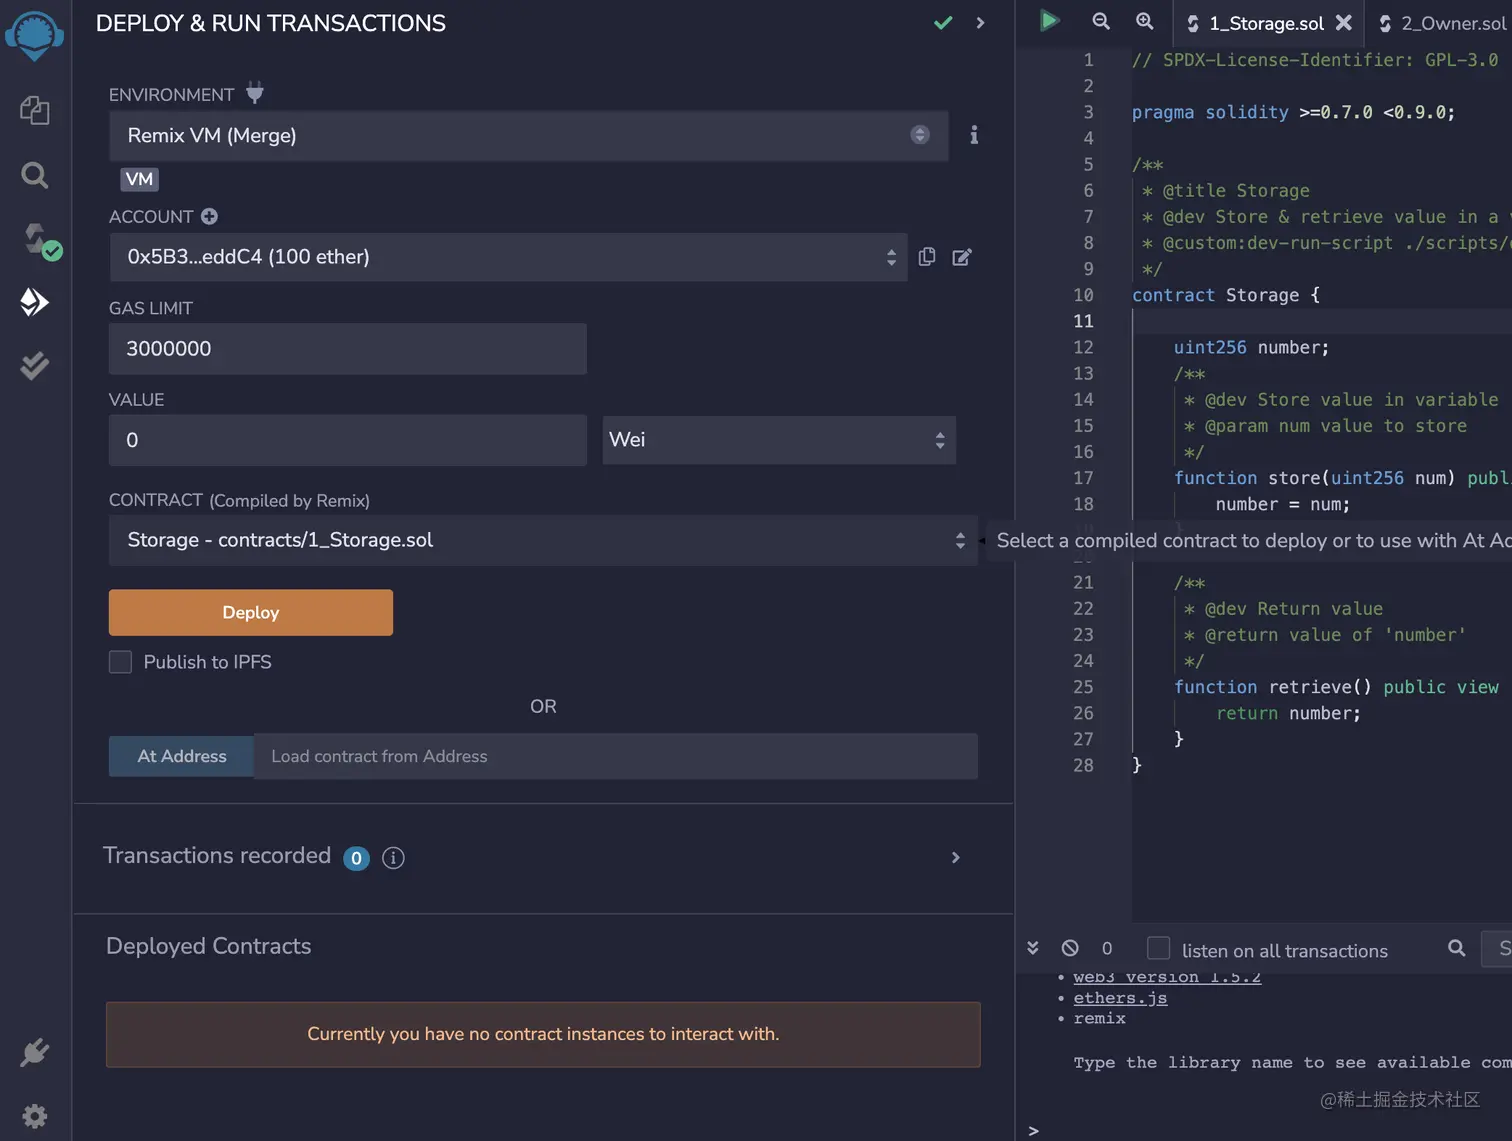Click the 'Deployed Contracts' heading
Viewport: 1512px width, 1141px height.
coord(209,946)
